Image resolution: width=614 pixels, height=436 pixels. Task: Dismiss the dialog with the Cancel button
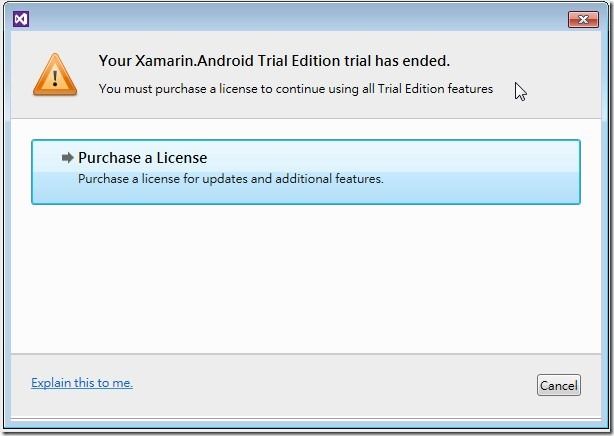[x=559, y=385]
